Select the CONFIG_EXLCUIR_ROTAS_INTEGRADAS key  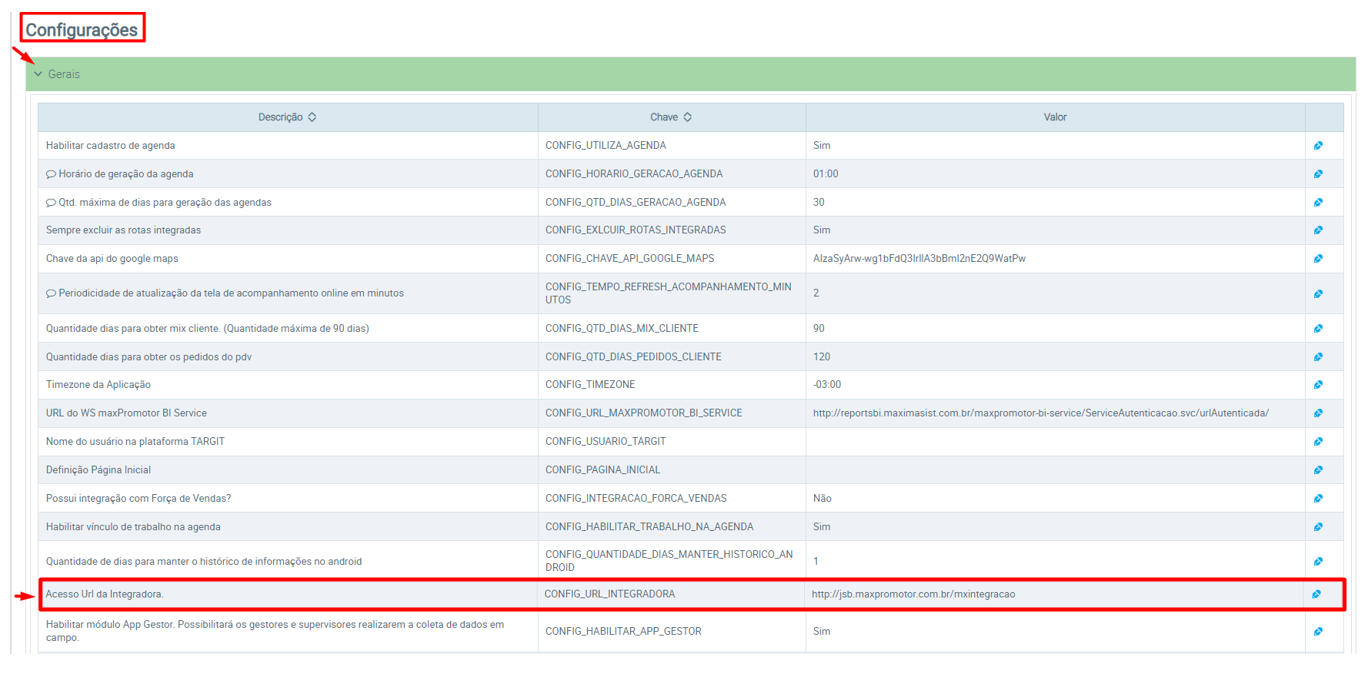click(635, 230)
